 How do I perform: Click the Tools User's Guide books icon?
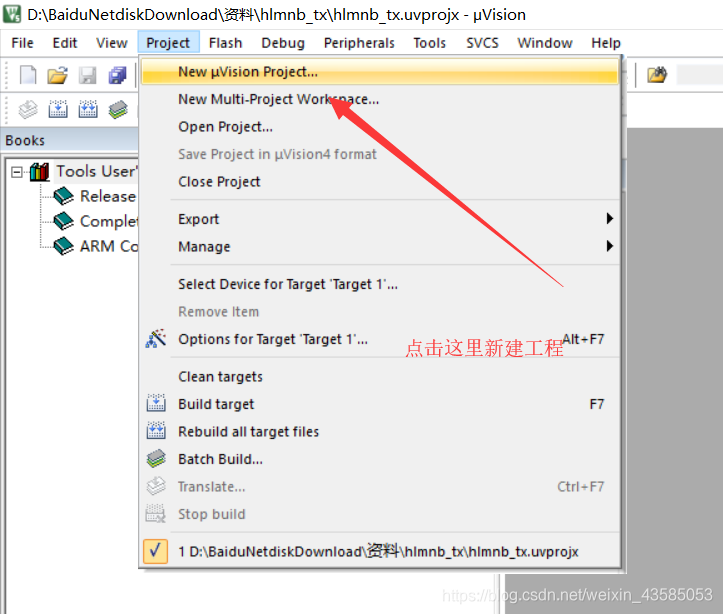pyautogui.click(x=40, y=172)
